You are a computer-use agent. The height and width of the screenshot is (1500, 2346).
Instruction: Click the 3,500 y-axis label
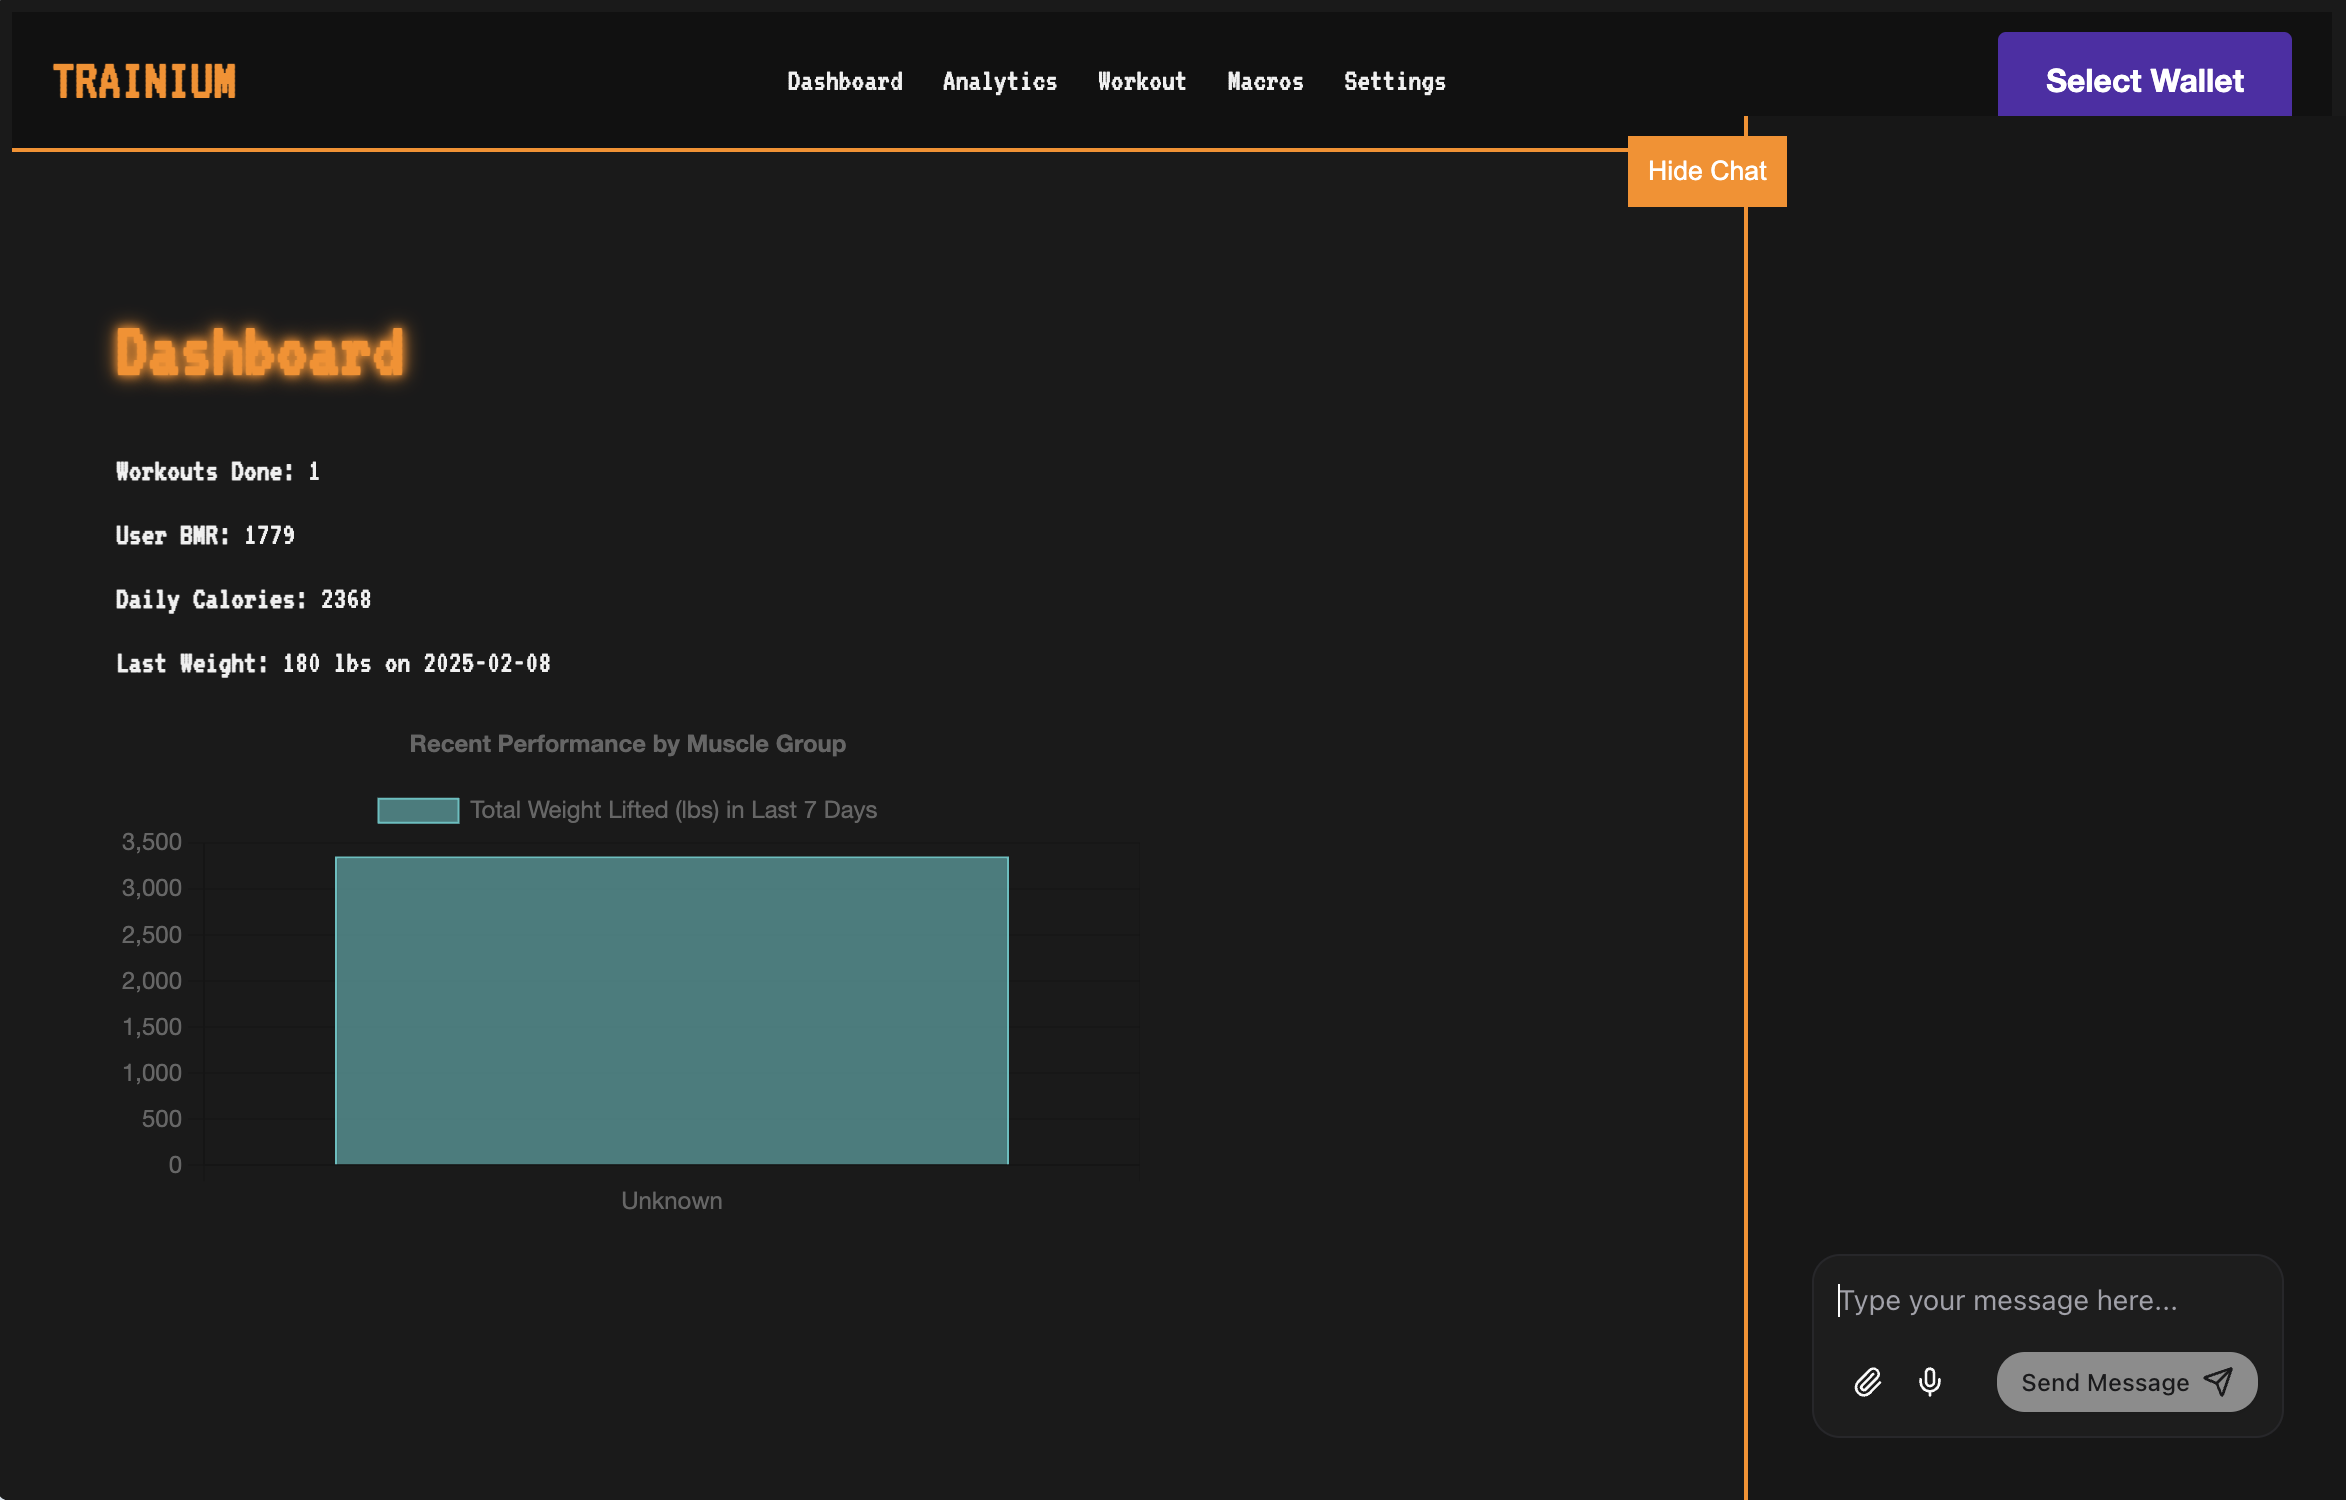click(x=152, y=842)
